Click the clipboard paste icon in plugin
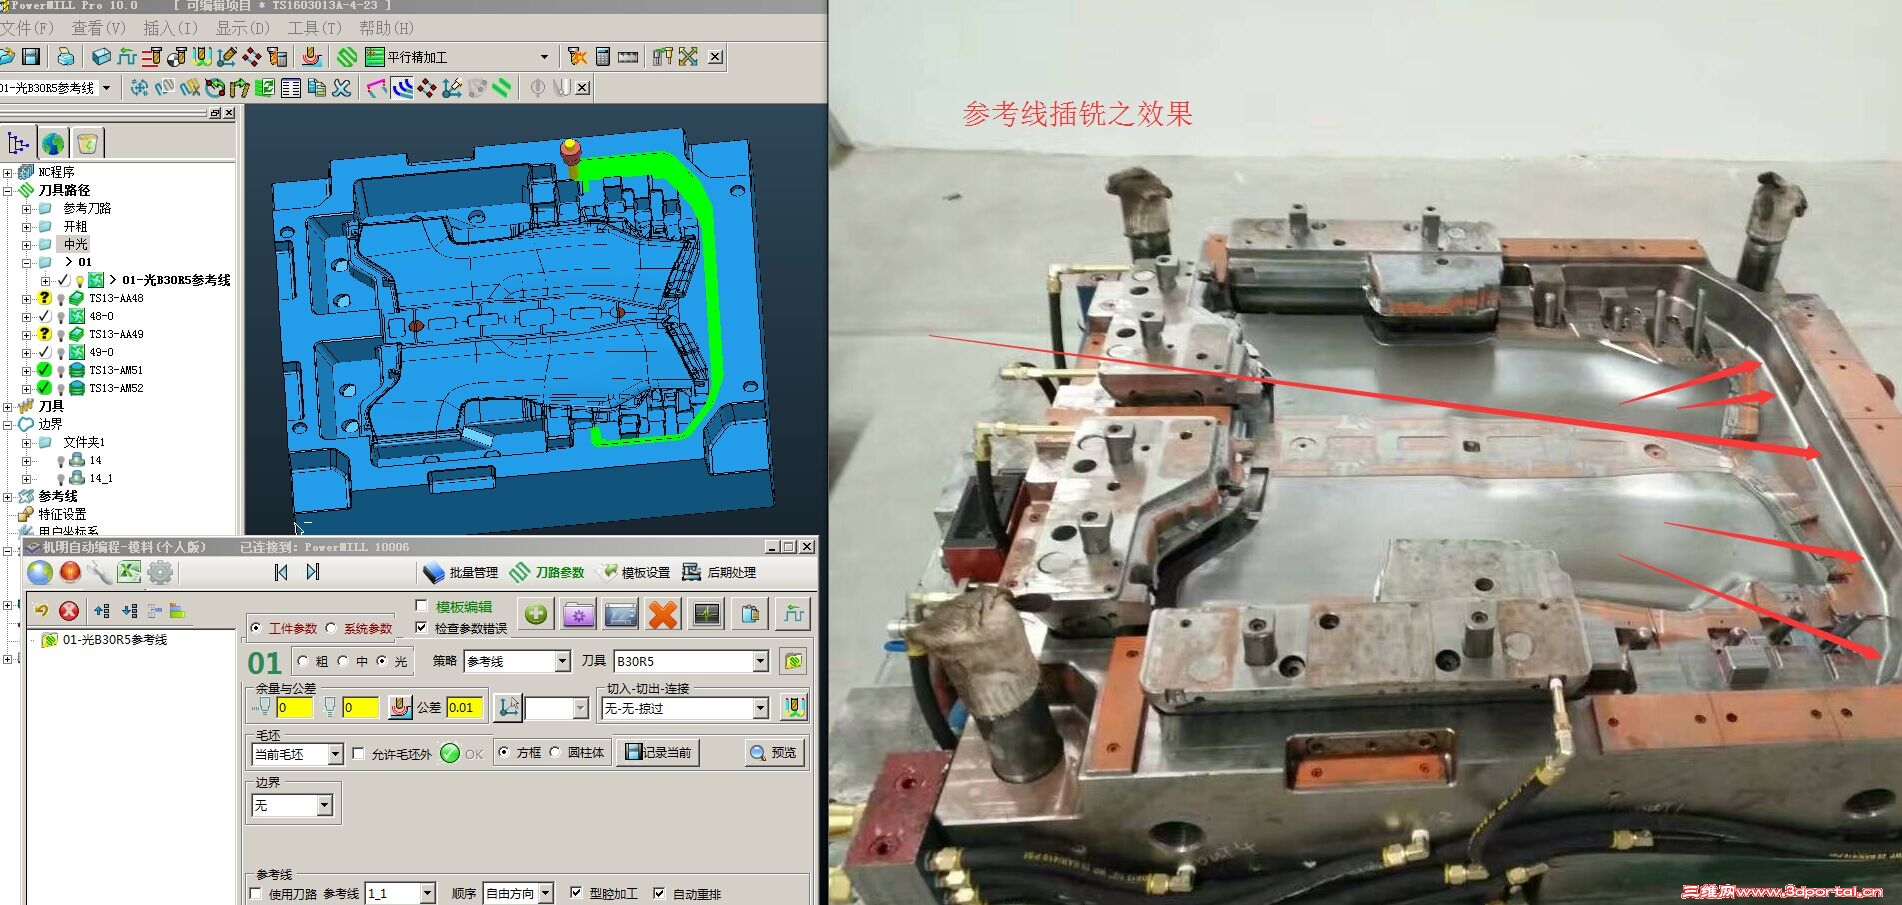Screen dimensions: 1902x905 pyautogui.click(x=750, y=614)
